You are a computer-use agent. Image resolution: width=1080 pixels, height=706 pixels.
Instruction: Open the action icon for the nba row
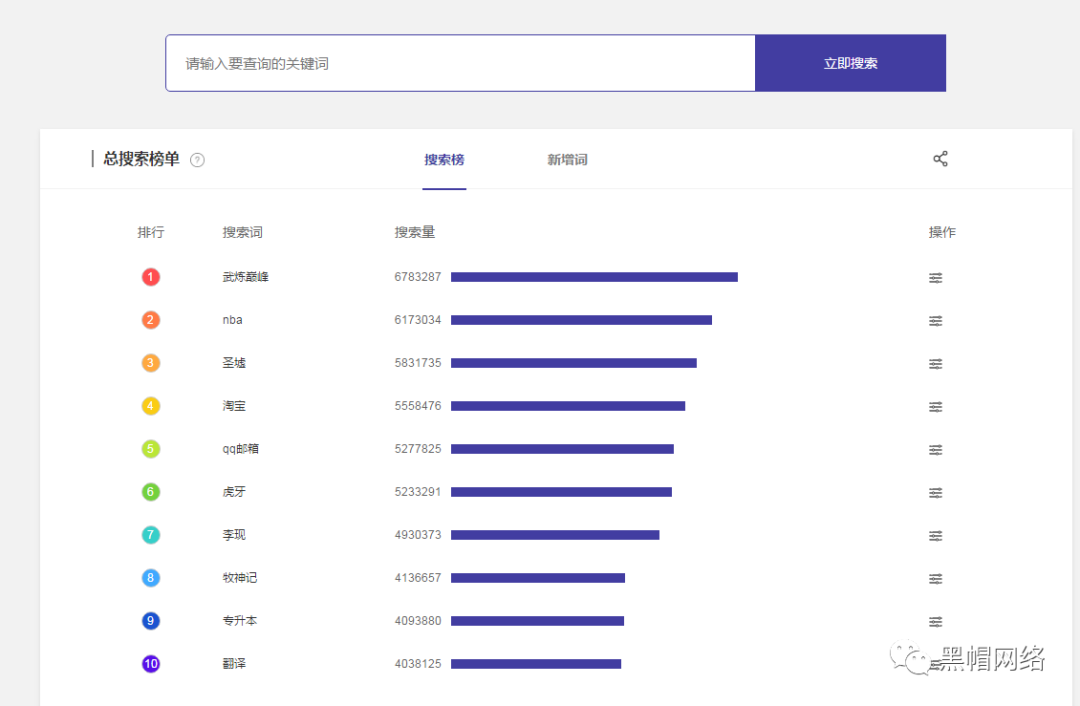(935, 320)
